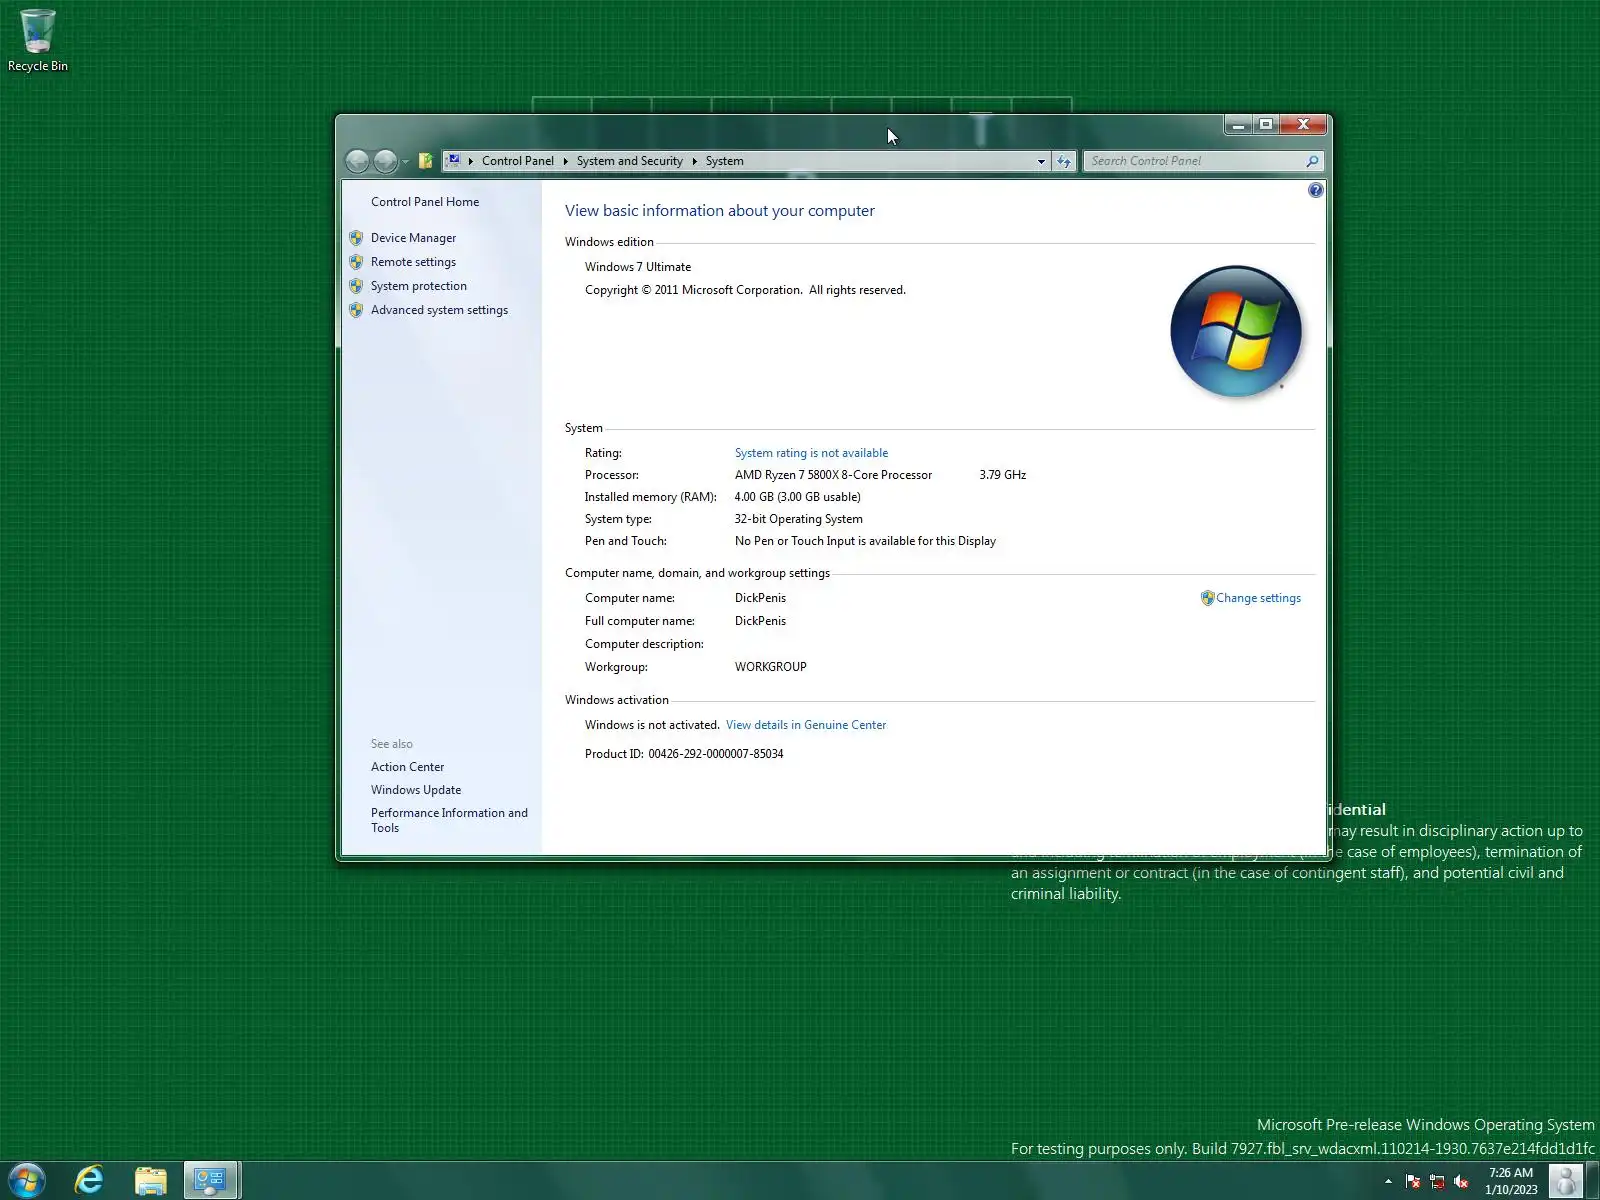The width and height of the screenshot is (1600, 1200).
Task: Maximize the System window
Action: (1266, 125)
